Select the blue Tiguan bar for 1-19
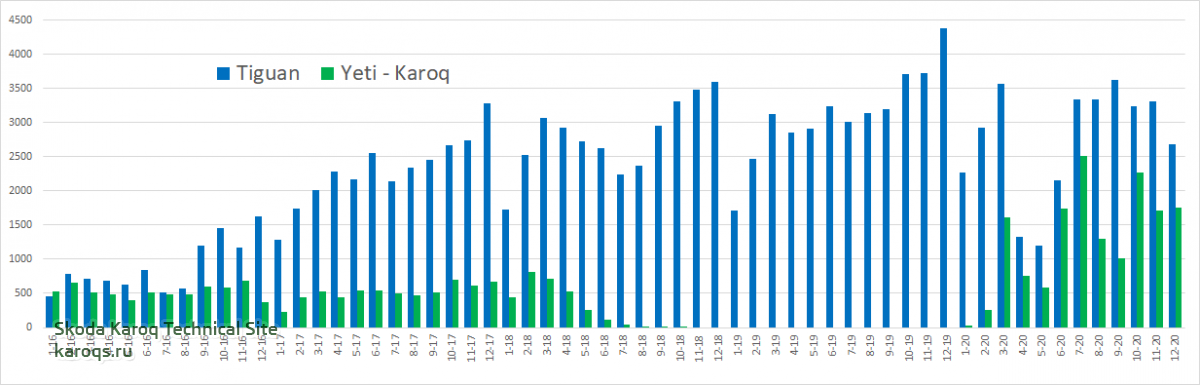Screen dimensions: 1200x385 click(x=734, y=269)
